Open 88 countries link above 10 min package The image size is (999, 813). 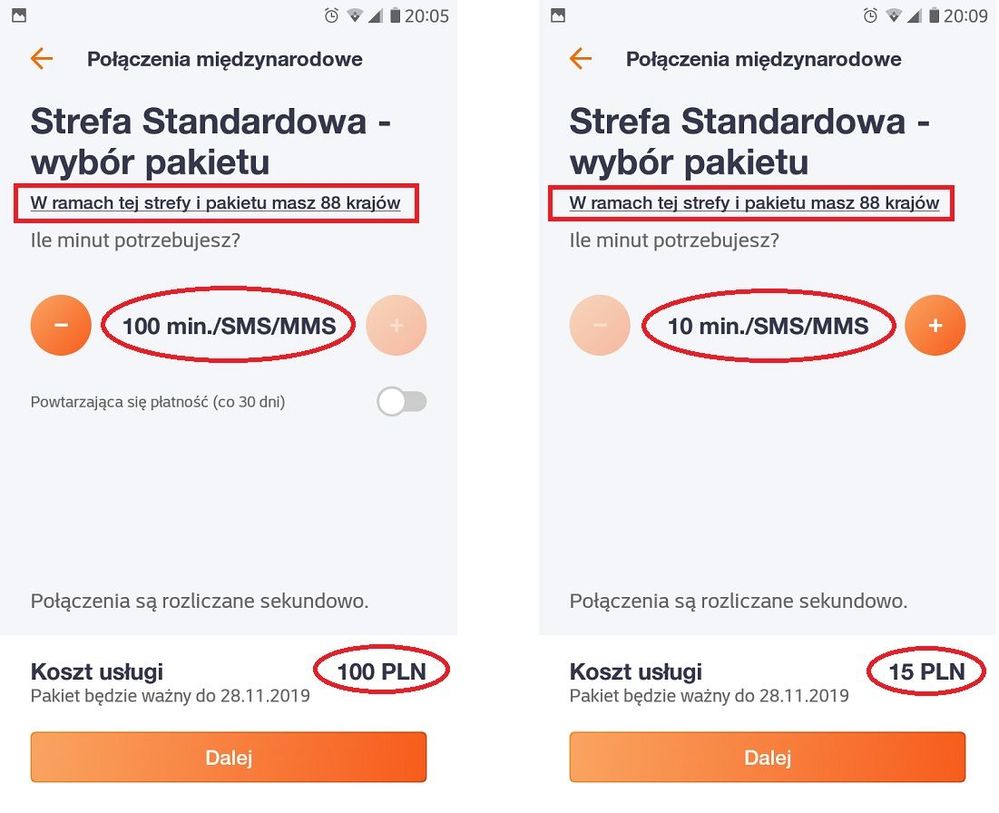click(754, 203)
